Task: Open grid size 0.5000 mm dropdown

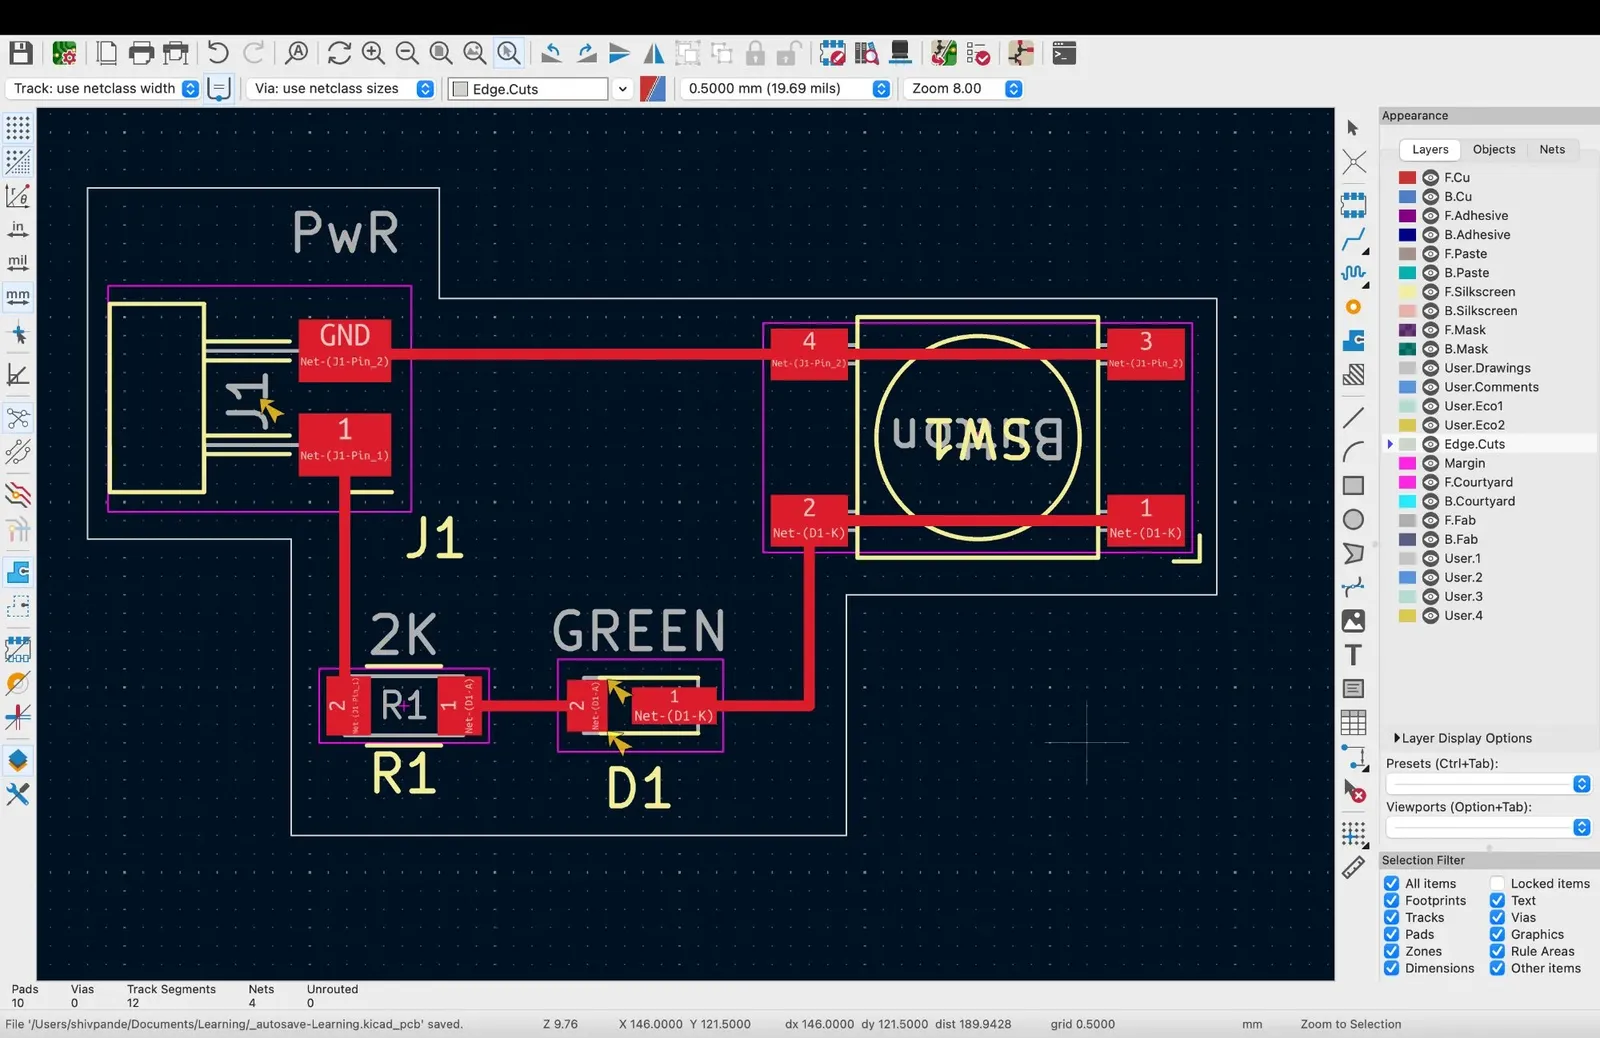Action: pos(785,88)
